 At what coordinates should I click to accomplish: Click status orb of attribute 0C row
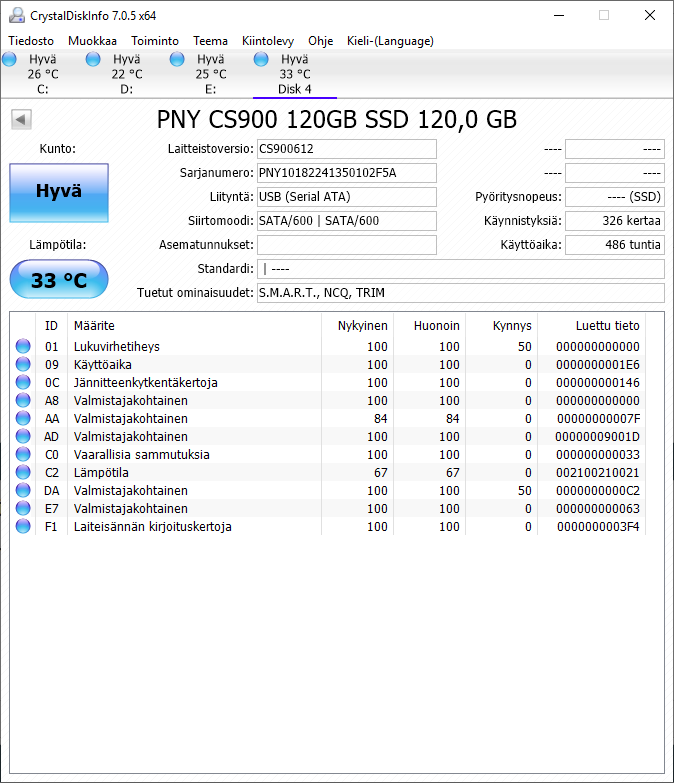[x=23, y=382]
